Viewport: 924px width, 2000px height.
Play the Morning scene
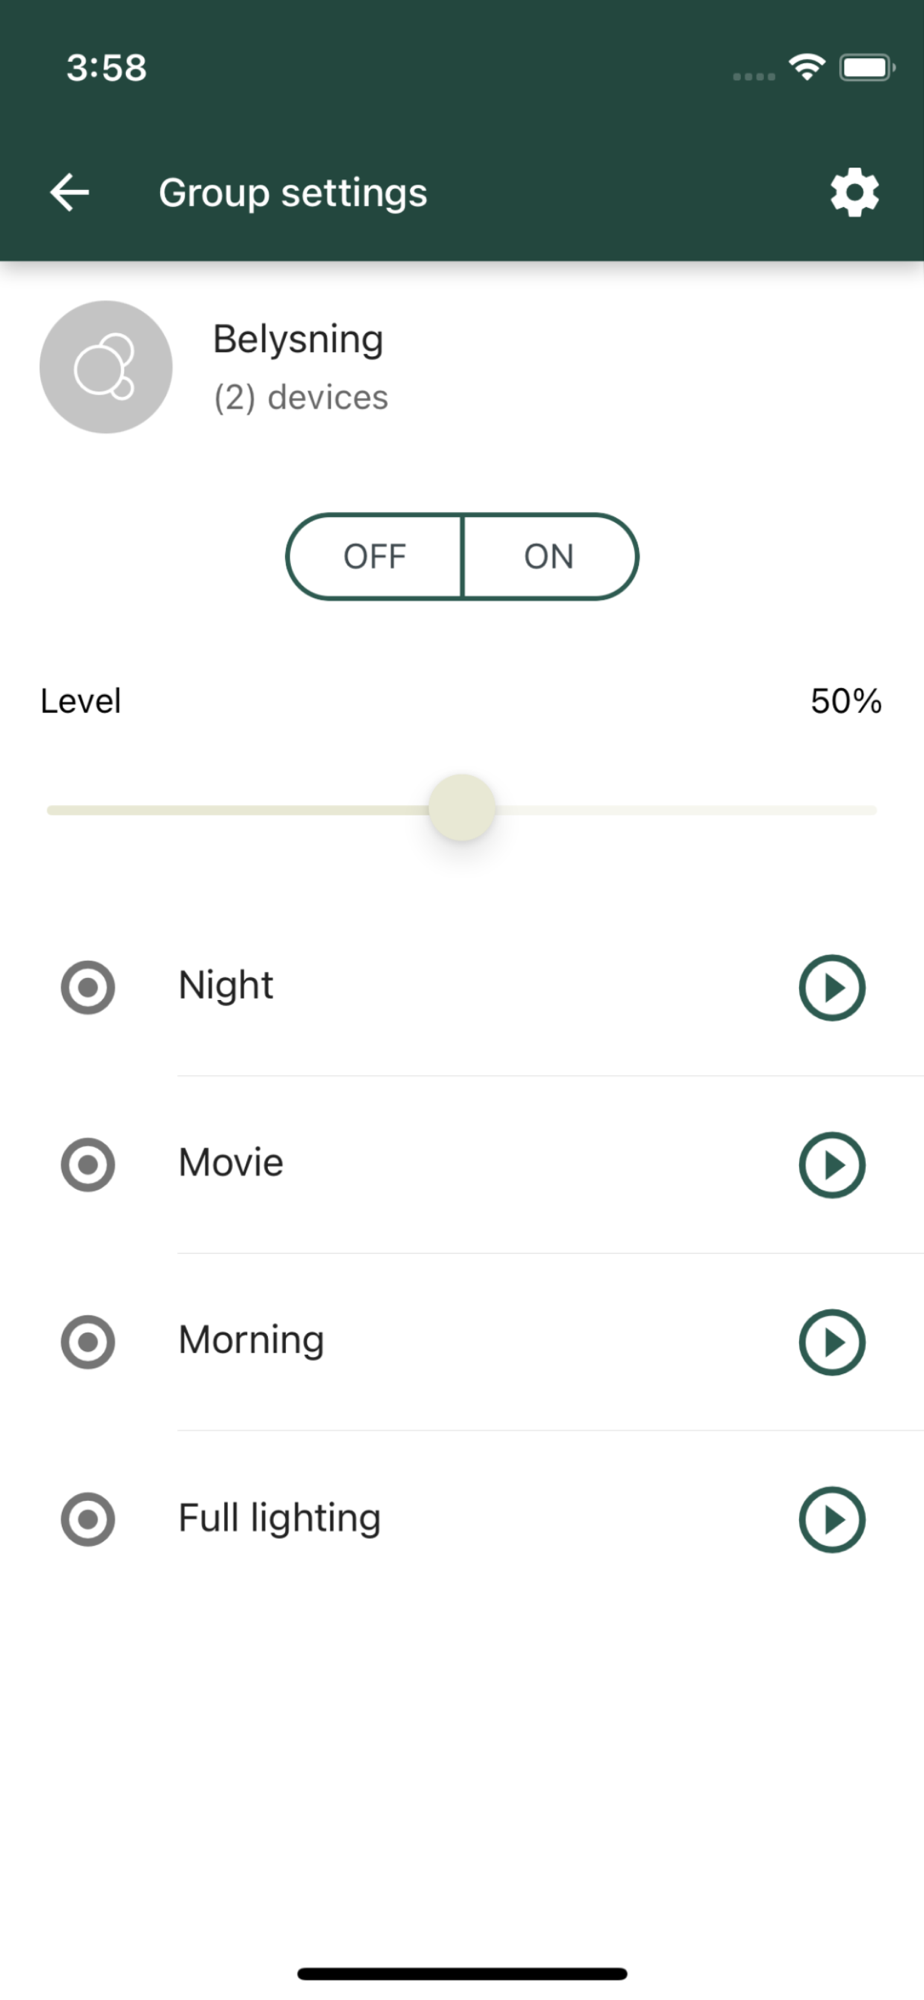[832, 1342]
